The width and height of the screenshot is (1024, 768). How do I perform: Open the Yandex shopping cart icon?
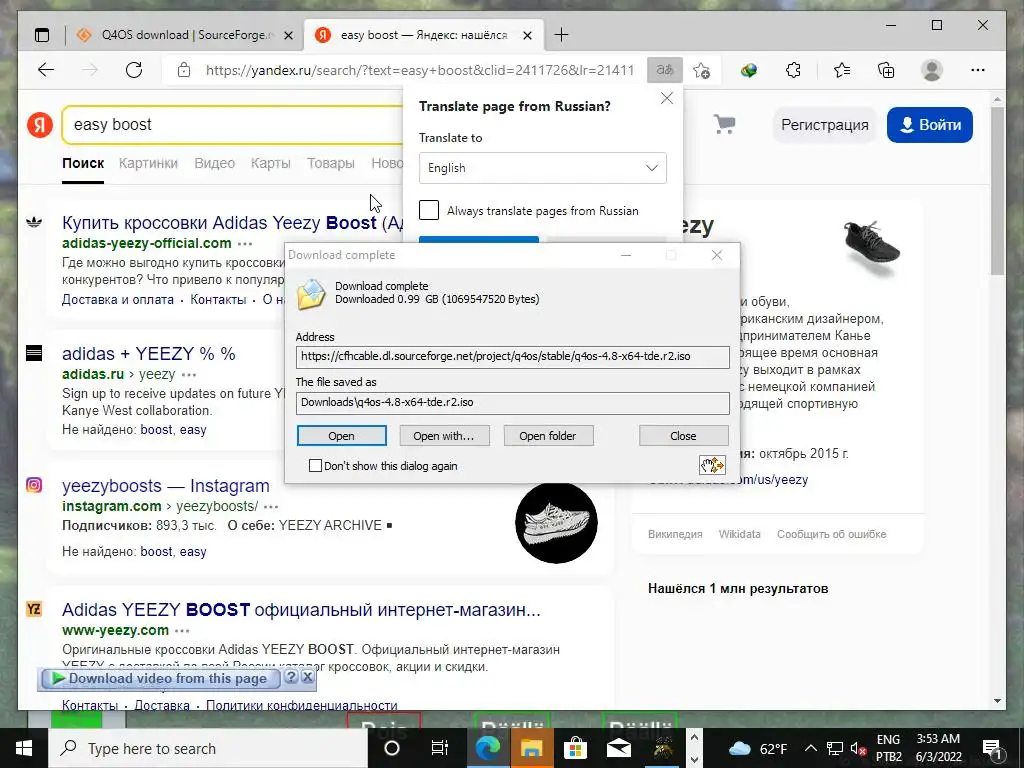(x=724, y=123)
